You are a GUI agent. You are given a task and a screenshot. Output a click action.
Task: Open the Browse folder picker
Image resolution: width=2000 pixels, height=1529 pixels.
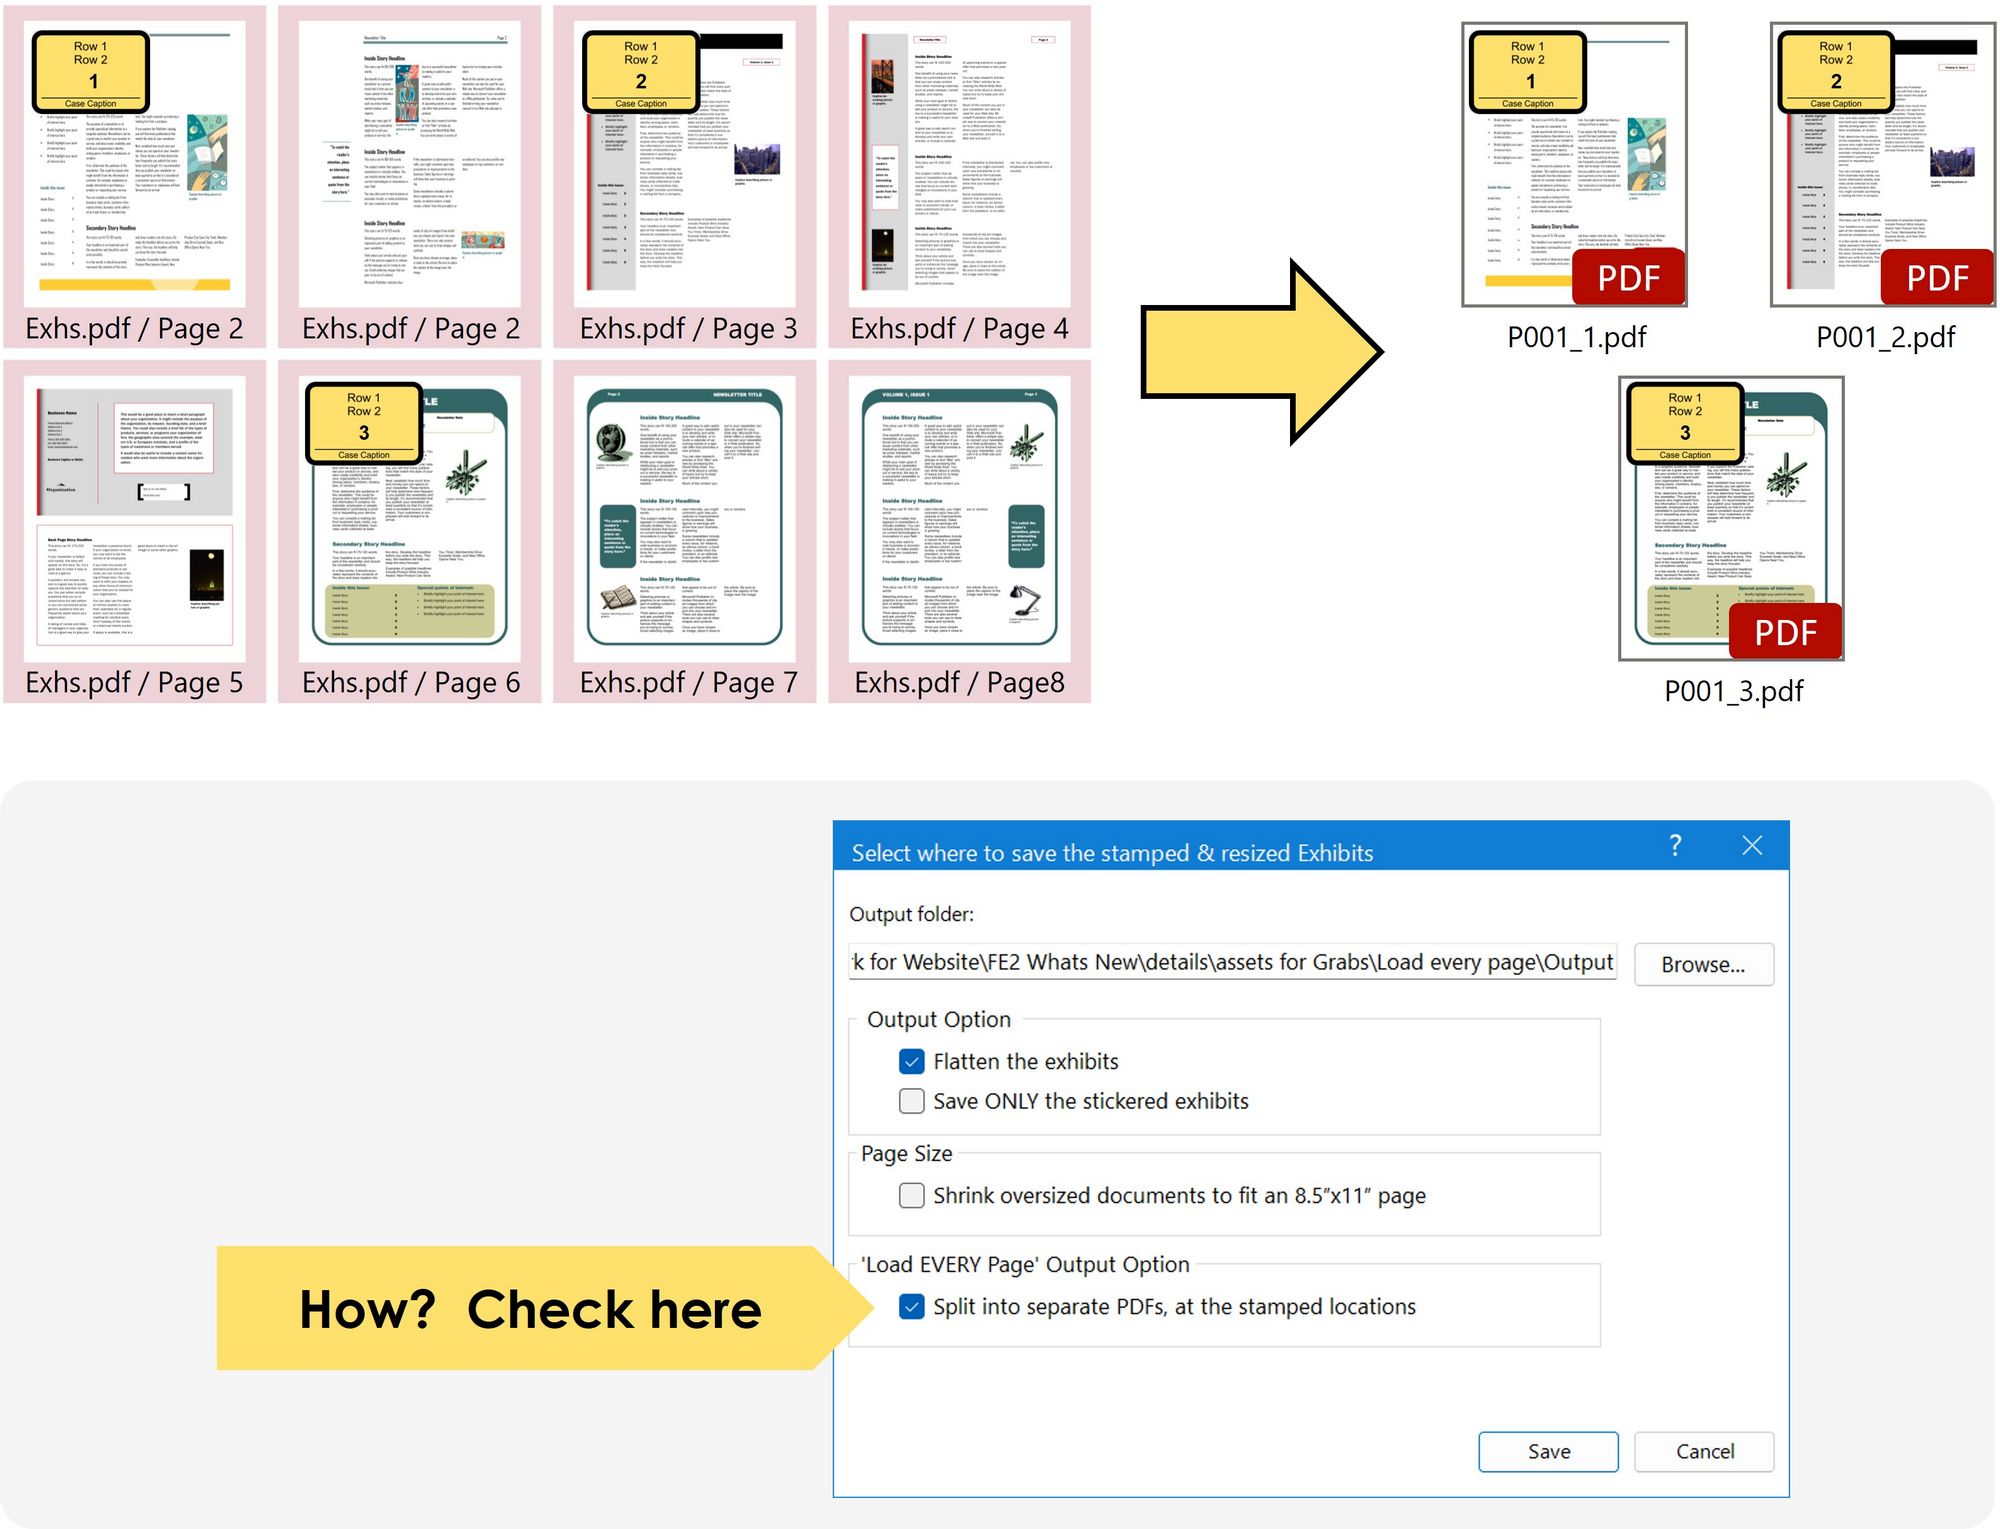coord(1703,963)
